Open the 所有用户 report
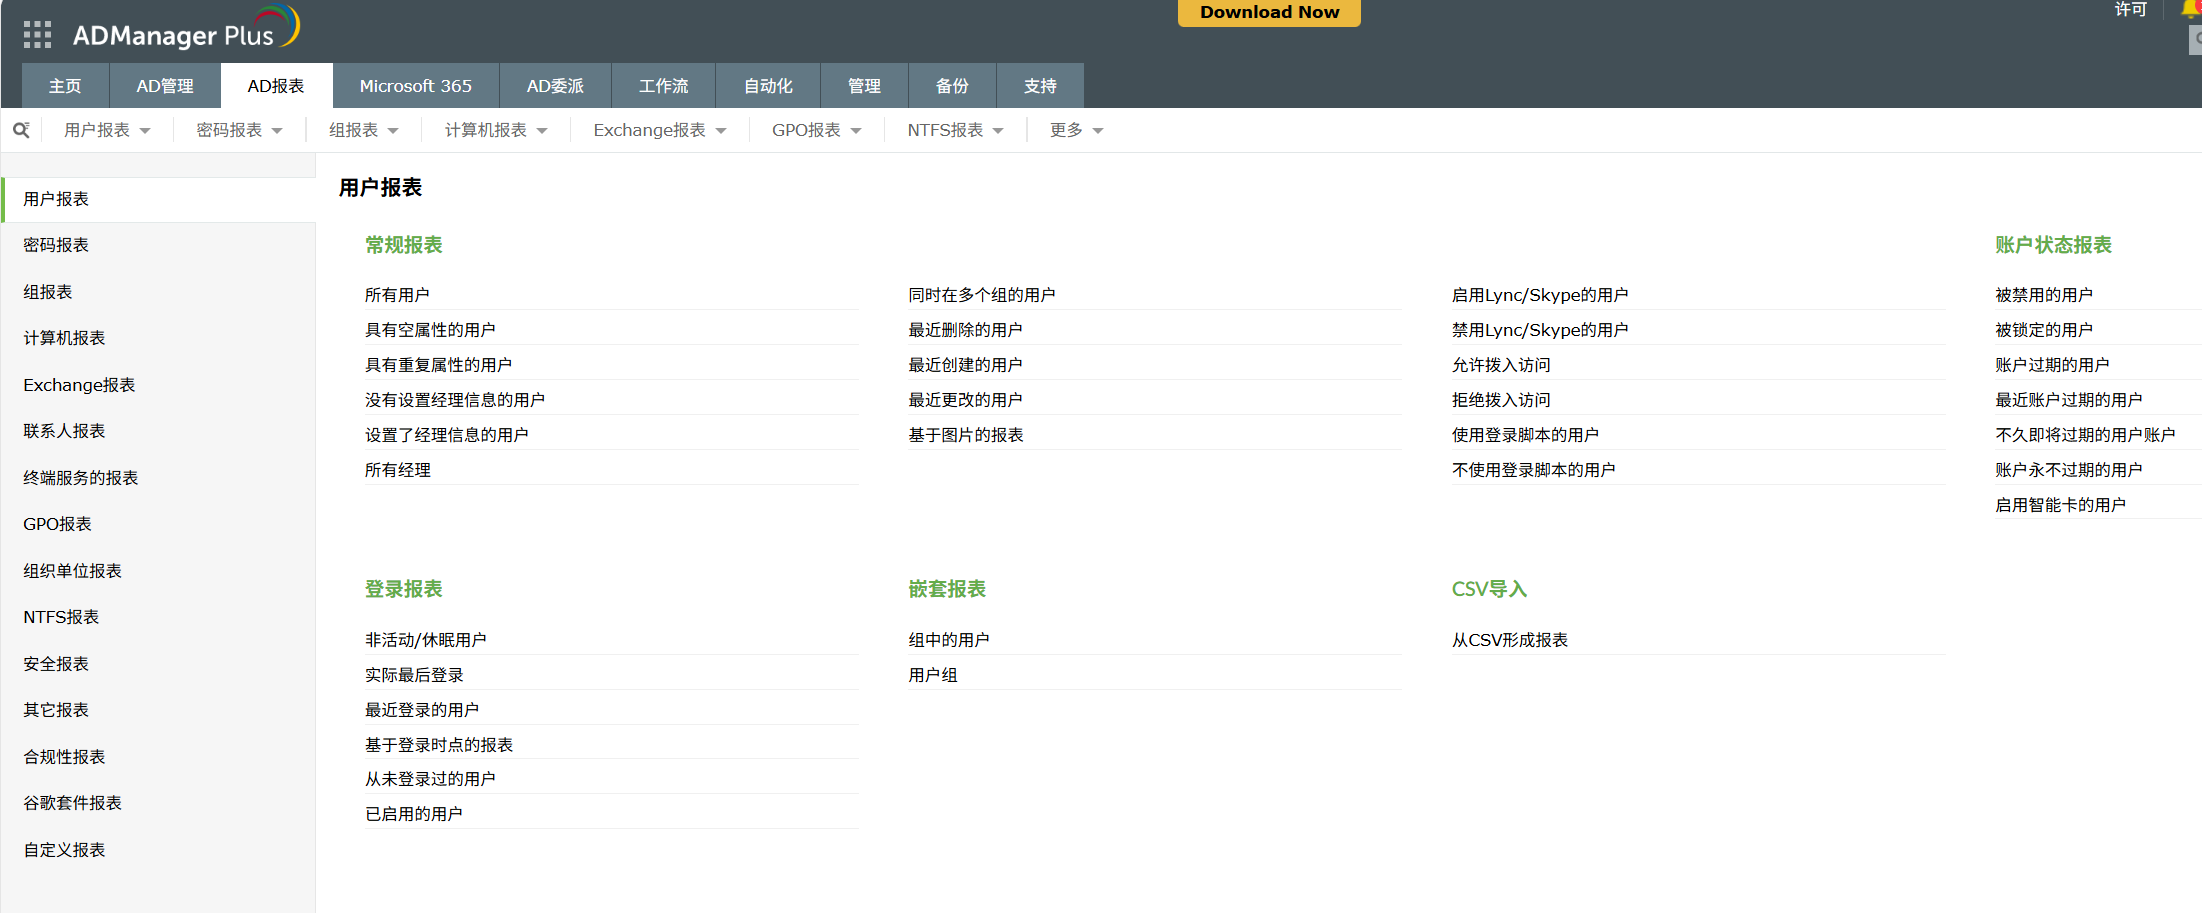 coord(397,294)
